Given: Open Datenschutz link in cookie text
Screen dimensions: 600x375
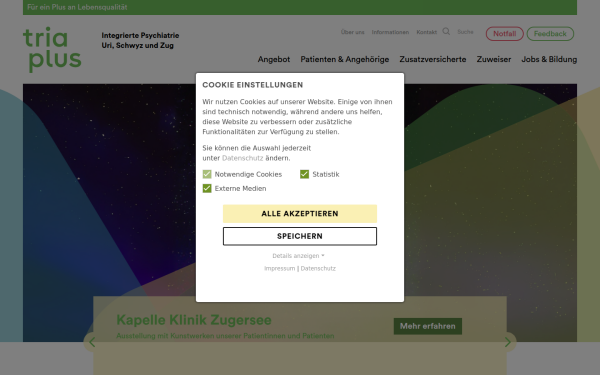Looking at the screenshot, I should (243, 158).
